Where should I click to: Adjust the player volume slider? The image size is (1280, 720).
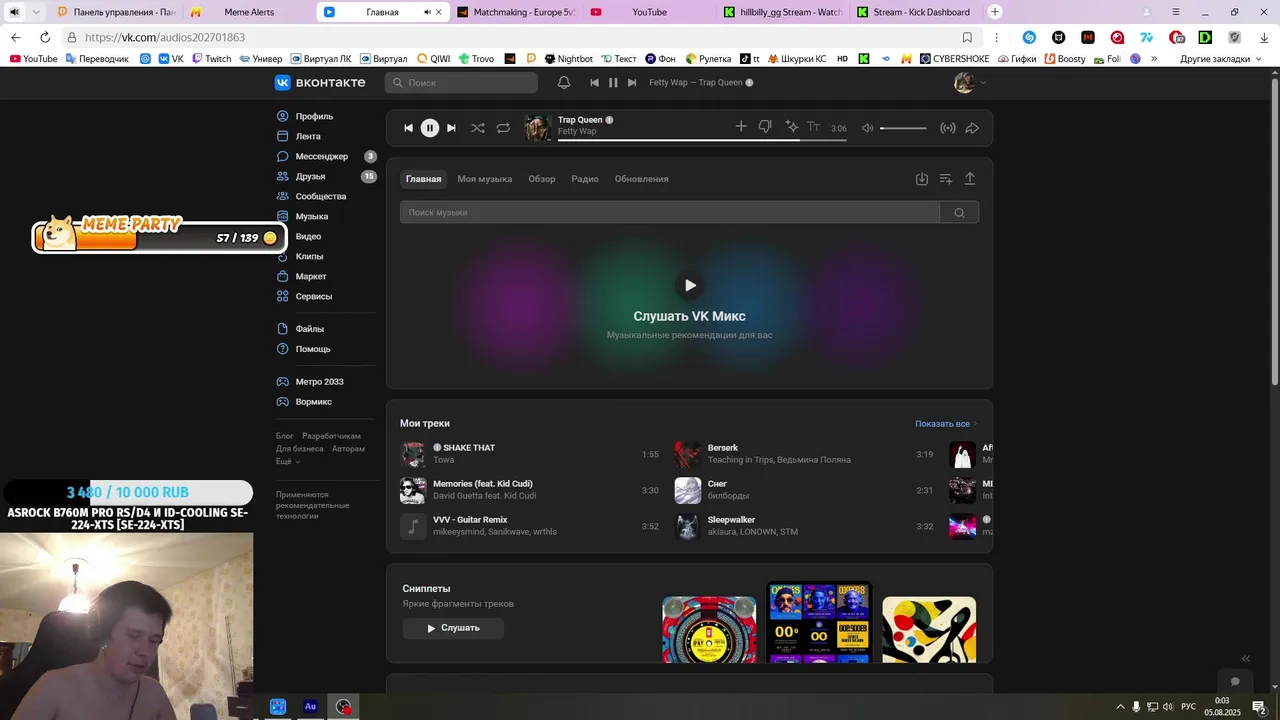pyautogui.click(x=903, y=128)
